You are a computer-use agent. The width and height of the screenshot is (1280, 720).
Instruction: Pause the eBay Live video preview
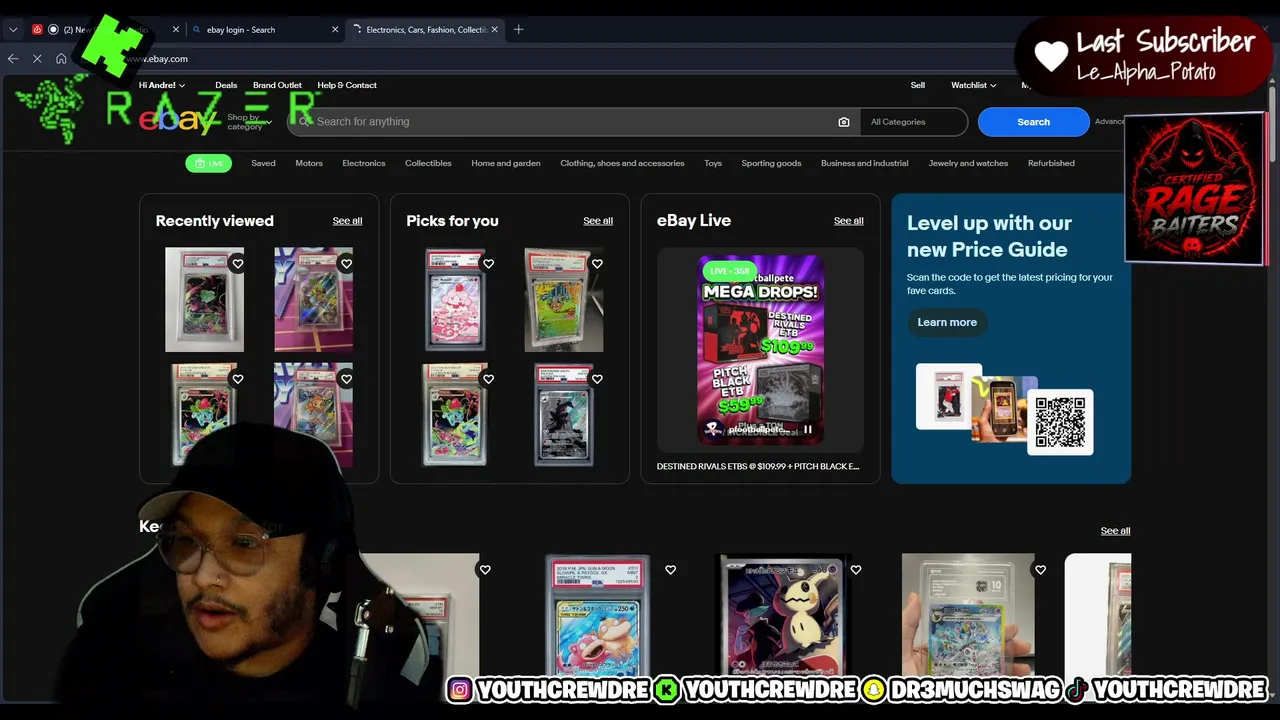tap(808, 430)
